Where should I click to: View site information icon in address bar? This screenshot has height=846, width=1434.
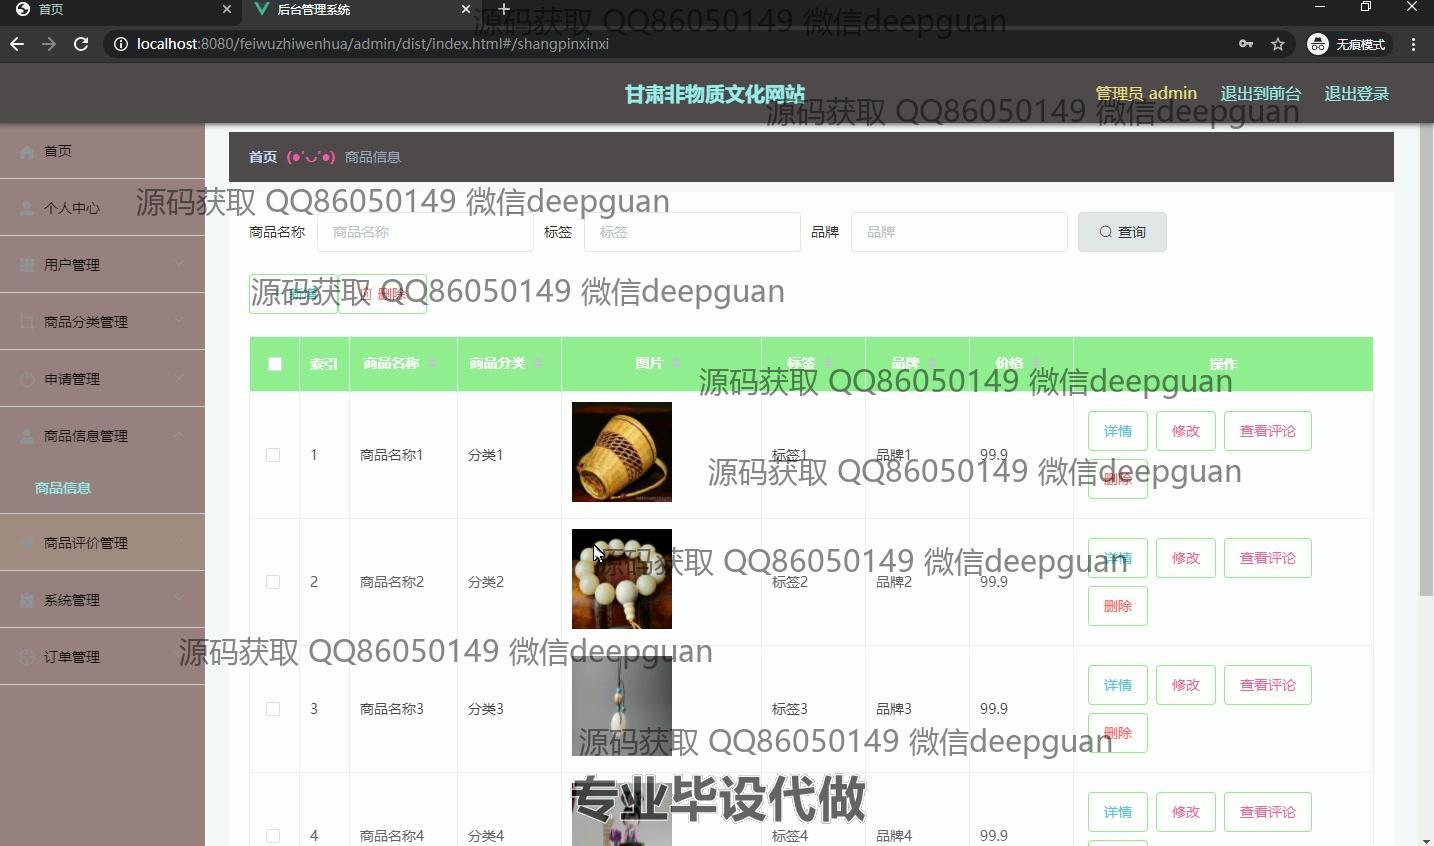(x=120, y=44)
